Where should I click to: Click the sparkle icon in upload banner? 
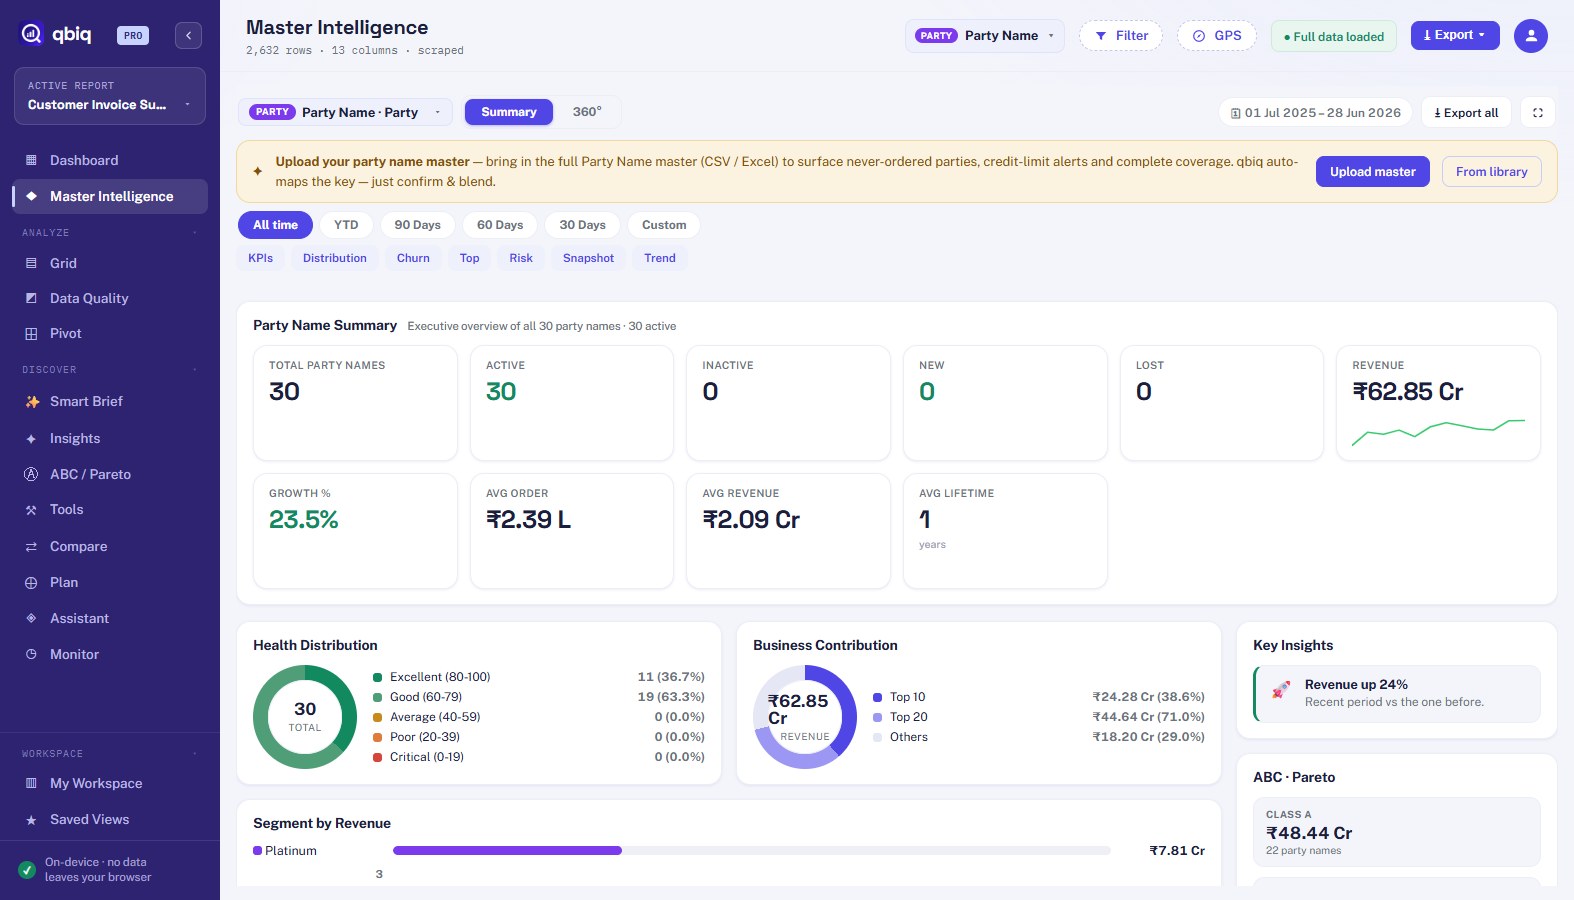(x=257, y=171)
